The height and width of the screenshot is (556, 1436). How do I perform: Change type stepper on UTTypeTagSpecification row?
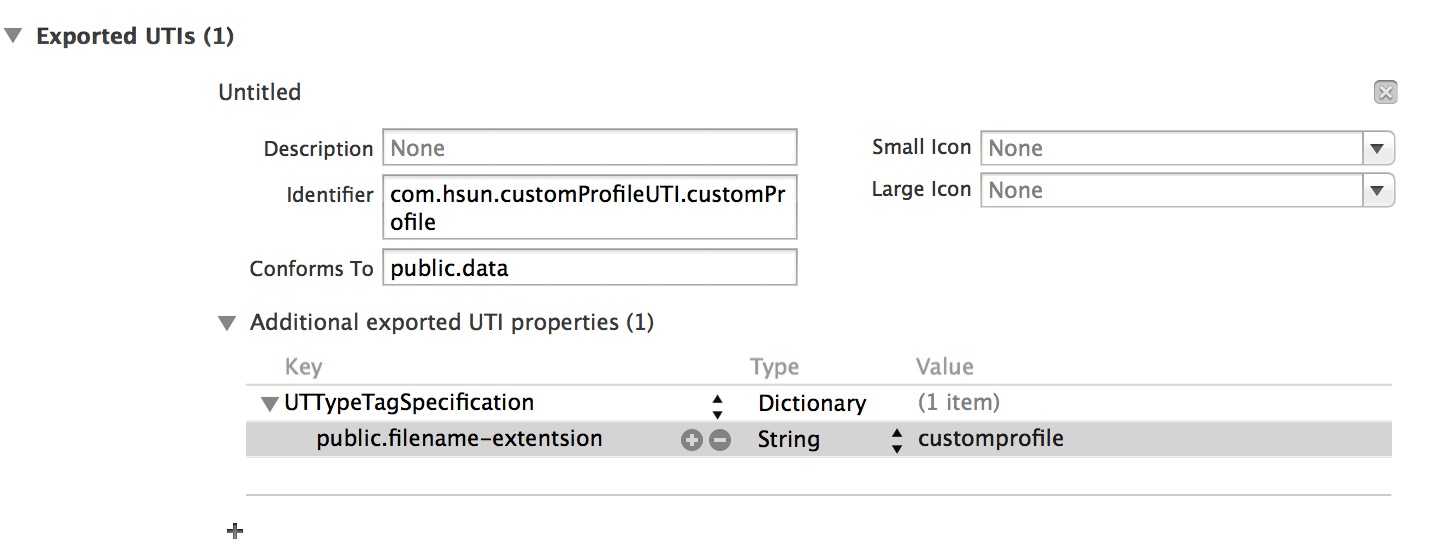tap(717, 405)
